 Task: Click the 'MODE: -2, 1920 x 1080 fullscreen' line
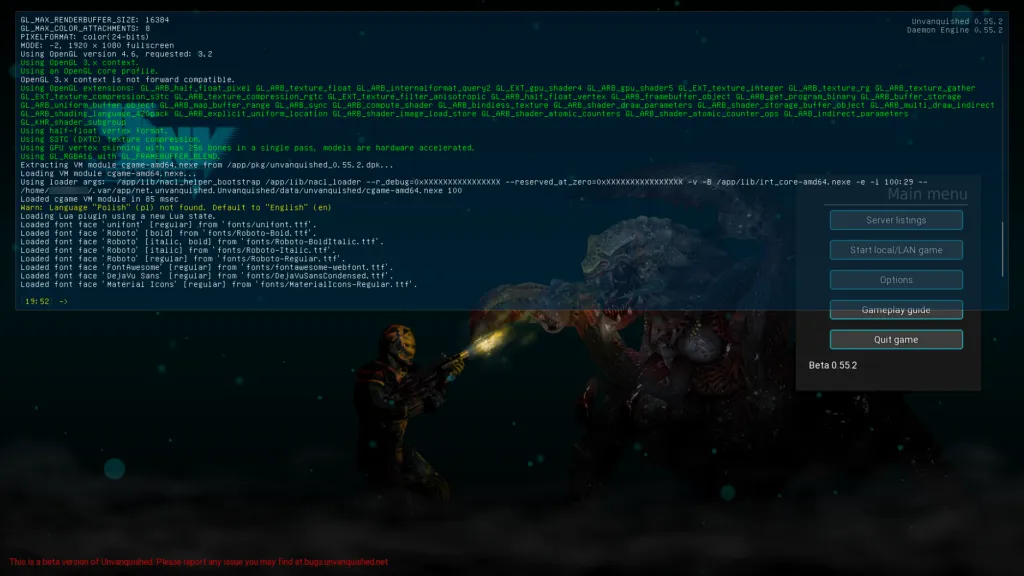(x=97, y=46)
